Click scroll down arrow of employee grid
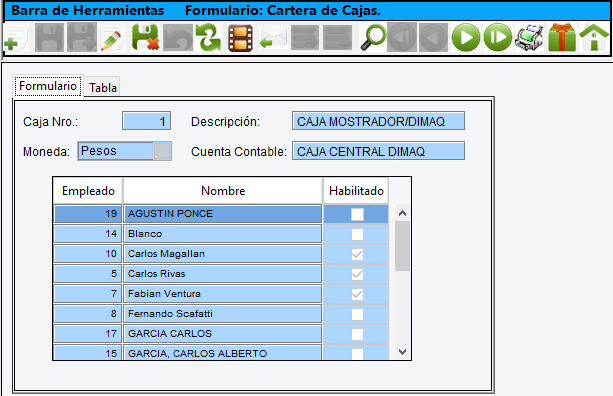Image resolution: width=613 pixels, height=396 pixels. pos(402,352)
